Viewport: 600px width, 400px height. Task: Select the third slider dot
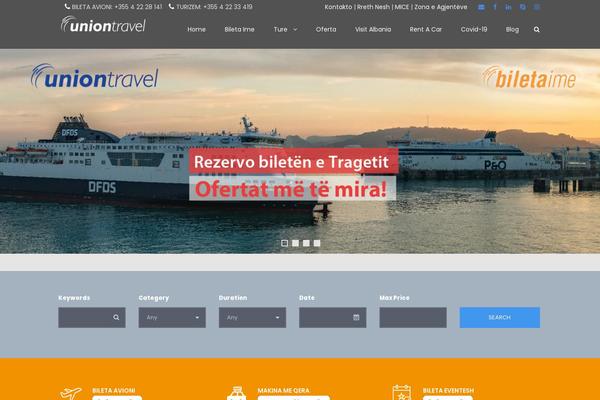coord(306,243)
